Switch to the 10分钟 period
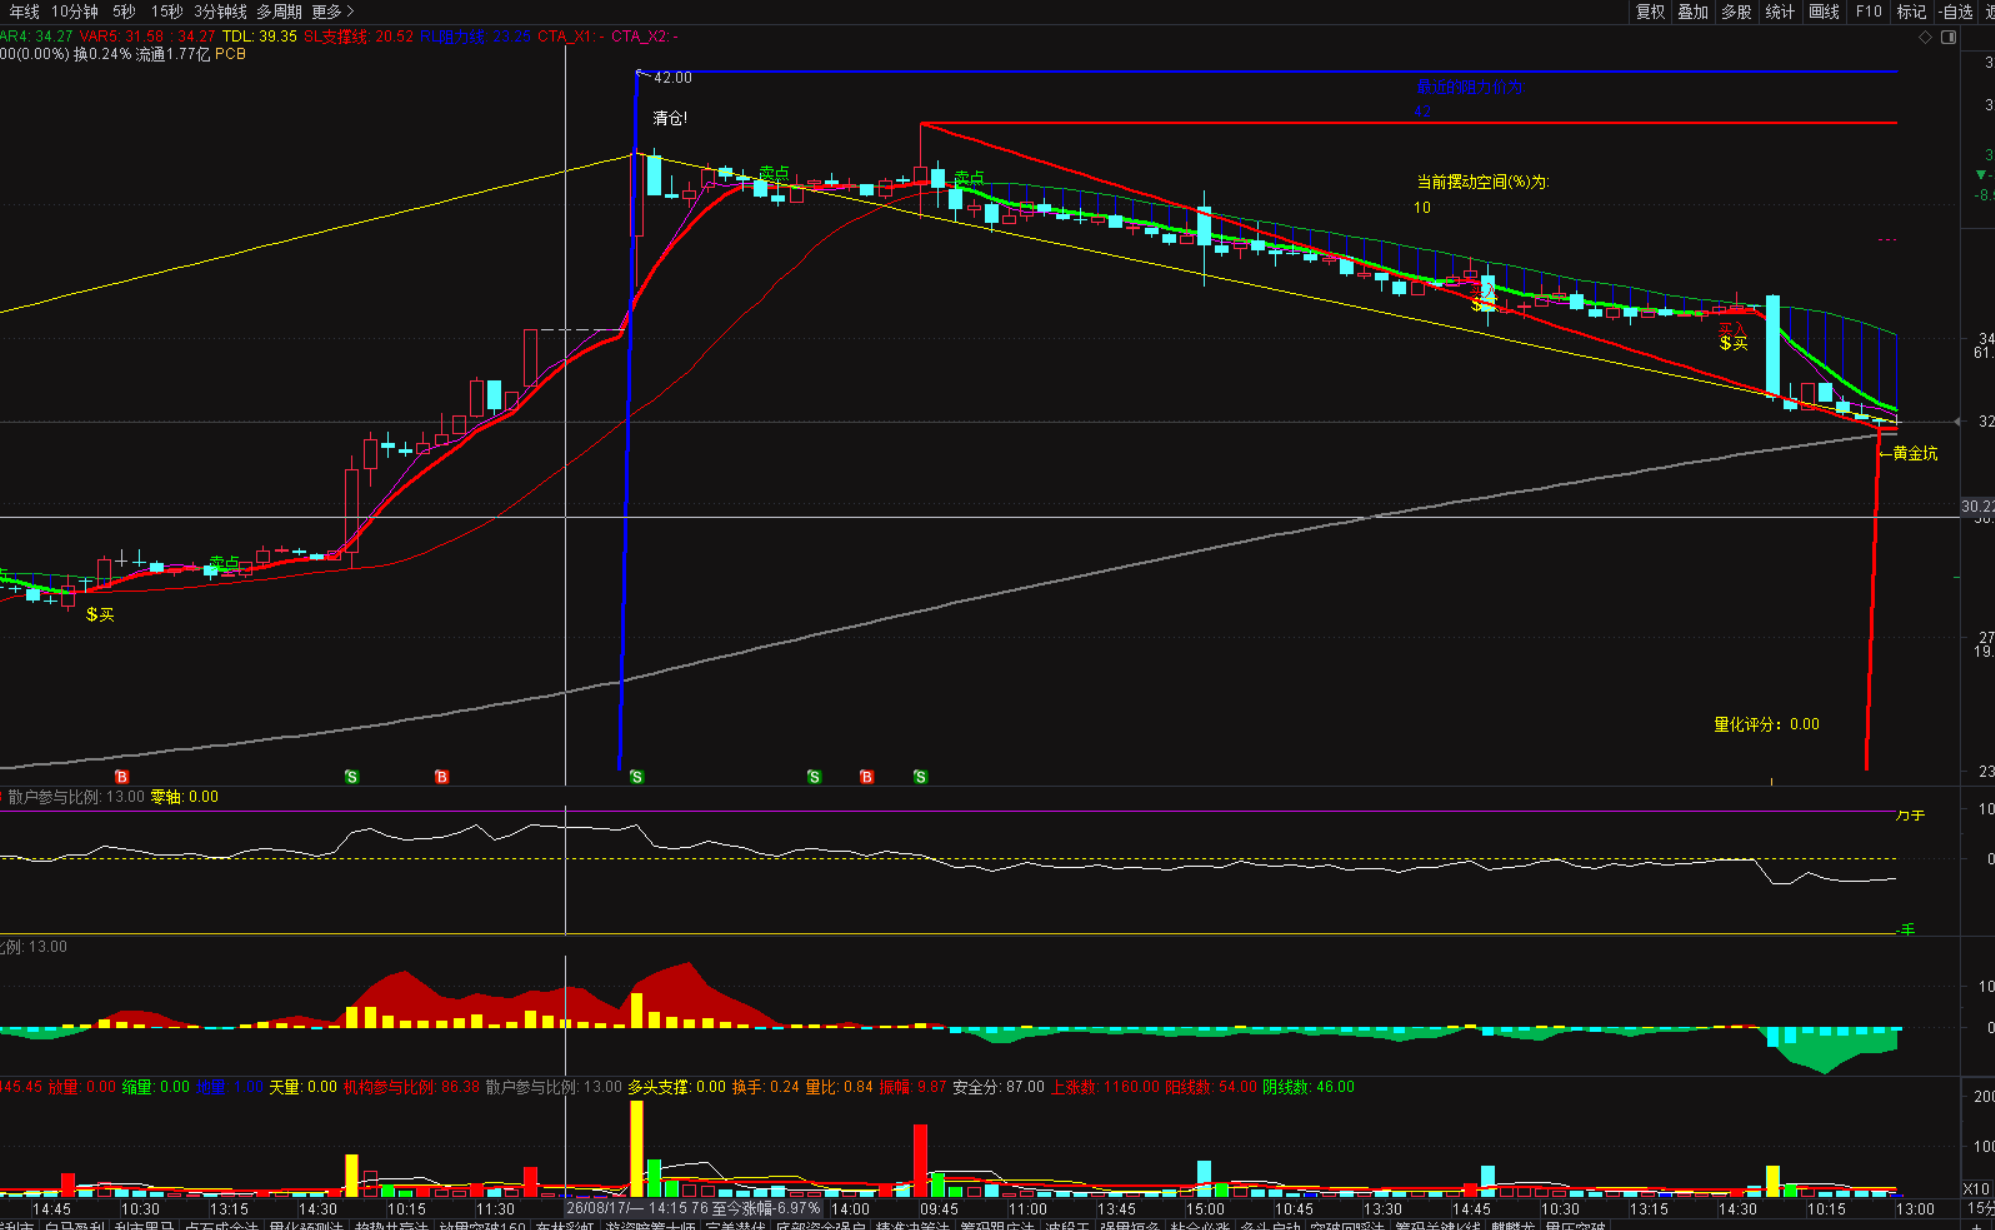The height and width of the screenshot is (1230, 1995). pyautogui.click(x=75, y=11)
